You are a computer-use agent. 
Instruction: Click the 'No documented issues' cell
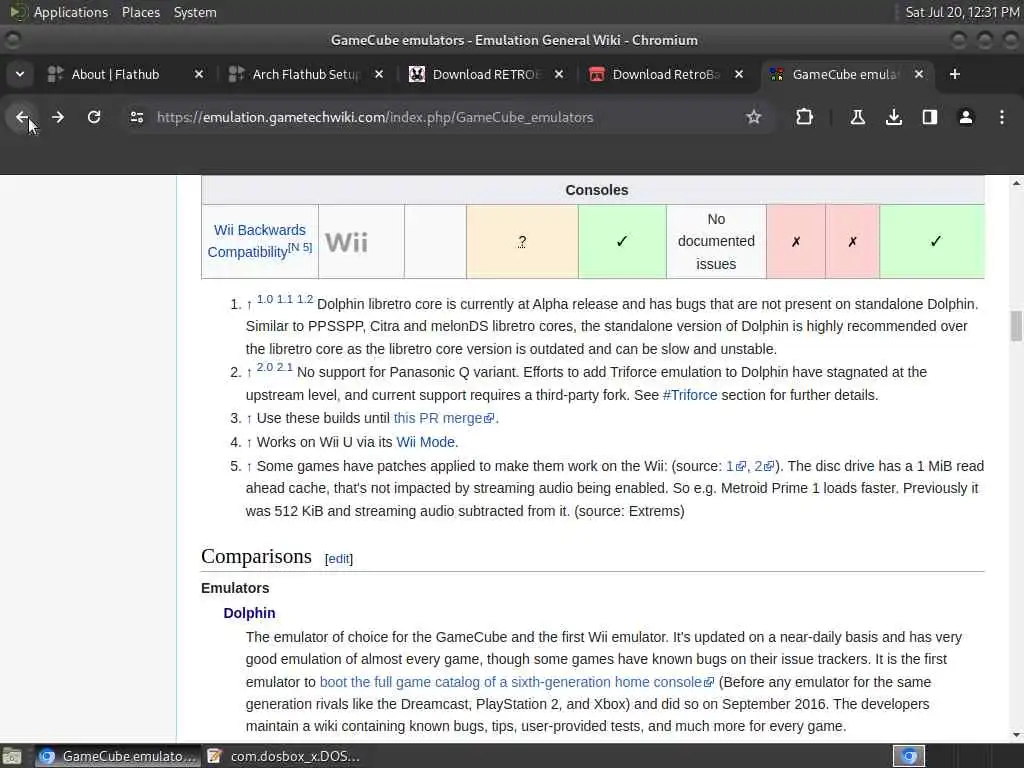[x=716, y=242]
